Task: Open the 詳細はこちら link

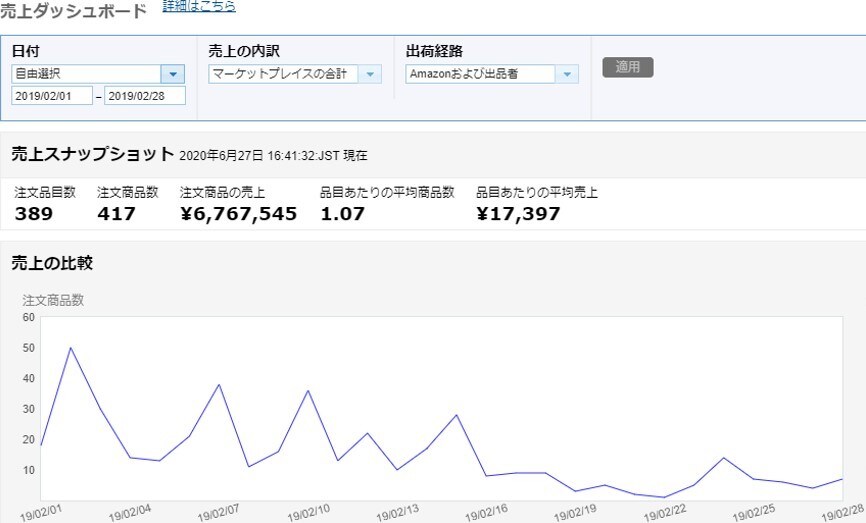Action: pos(199,6)
